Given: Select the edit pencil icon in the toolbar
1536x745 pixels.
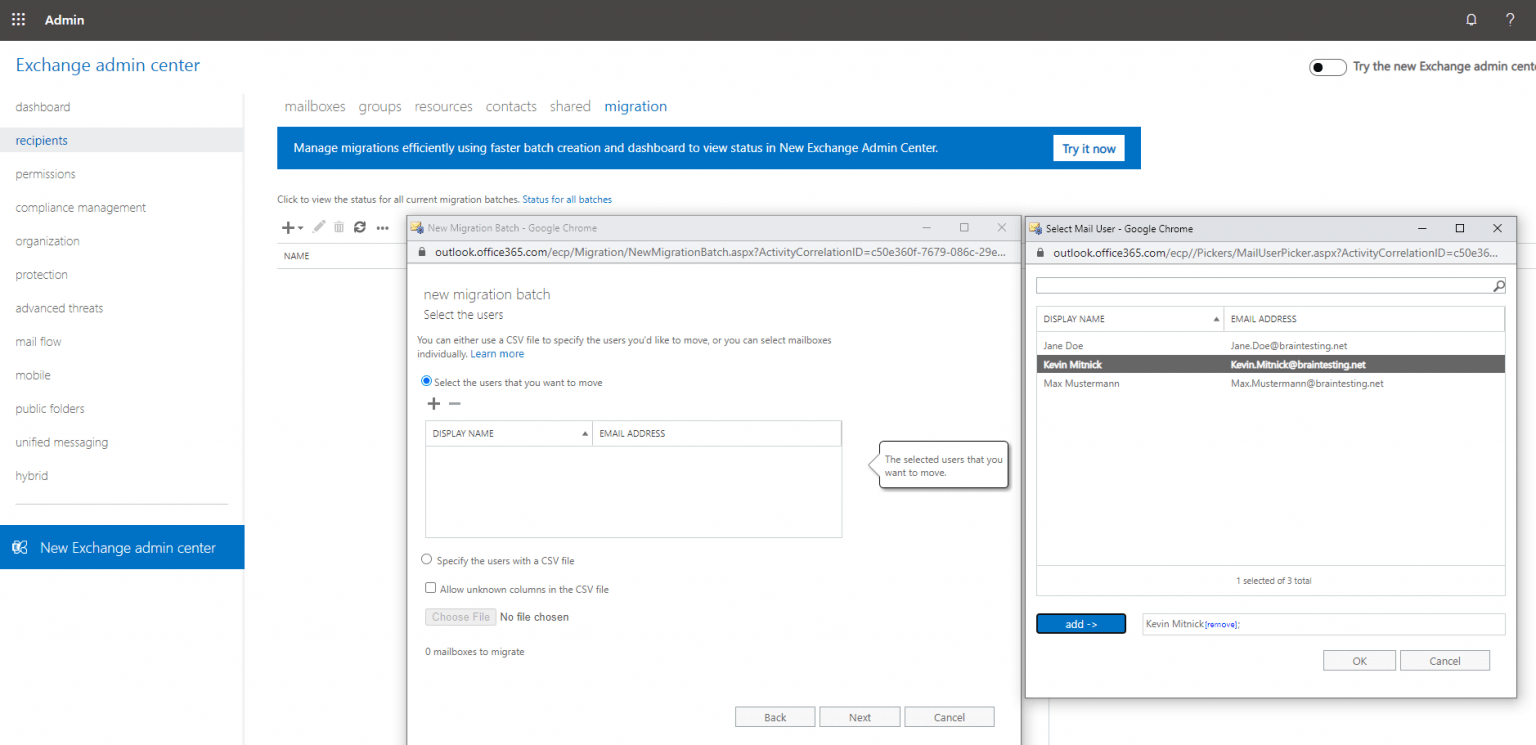Looking at the screenshot, I should pyautogui.click(x=318, y=227).
